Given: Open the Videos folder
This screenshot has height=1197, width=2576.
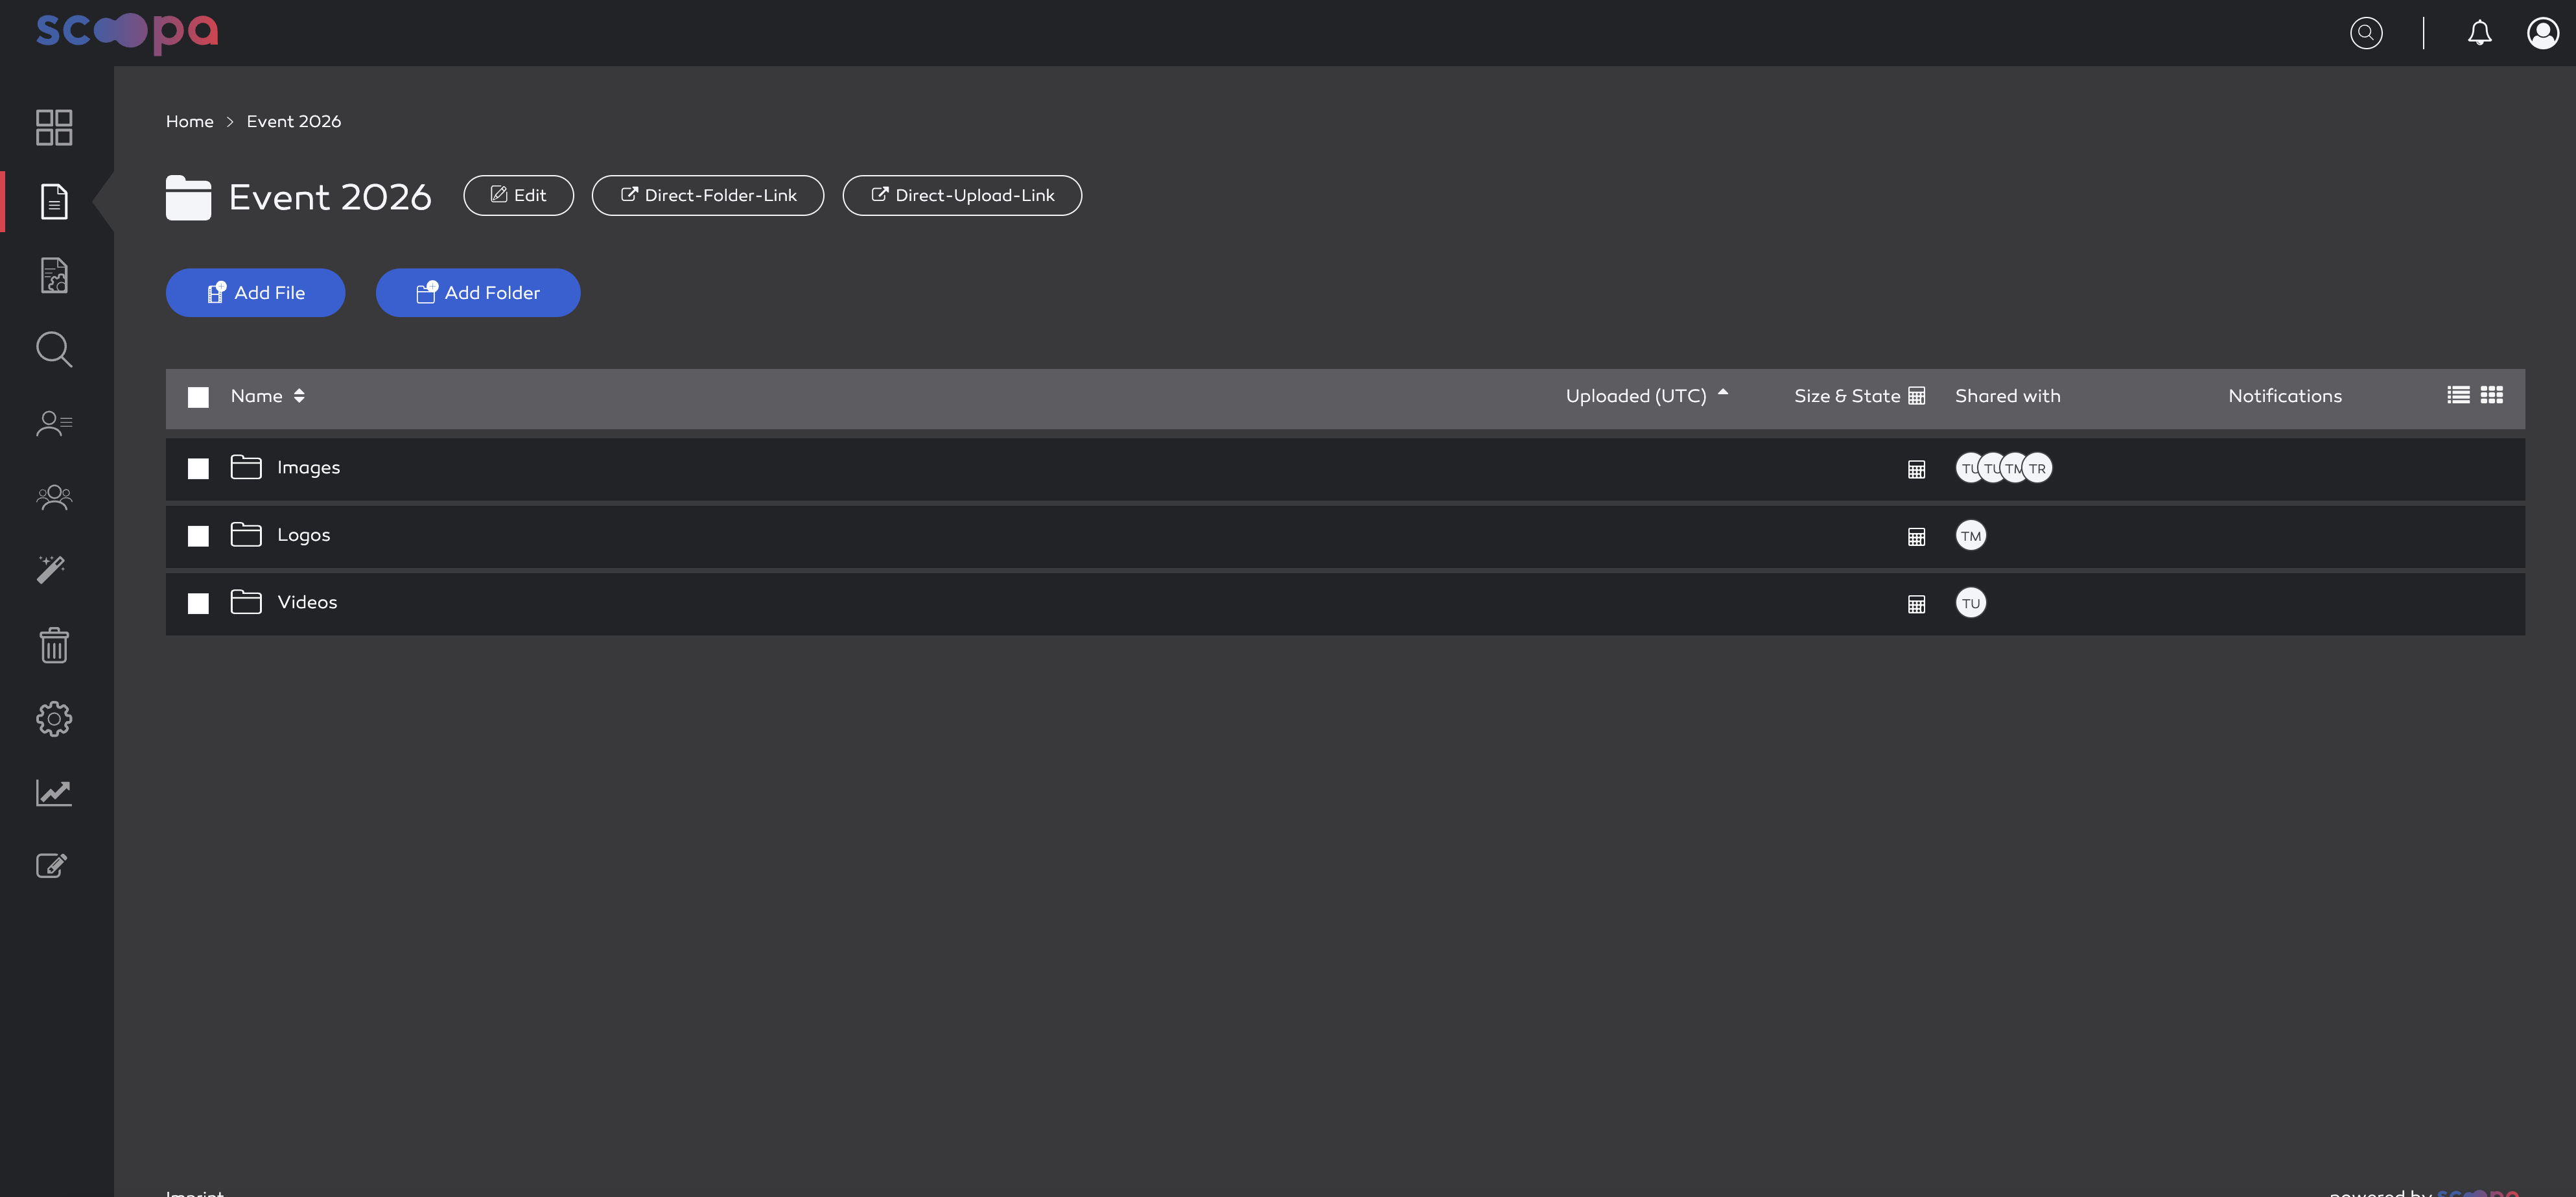Looking at the screenshot, I should click(307, 602).
